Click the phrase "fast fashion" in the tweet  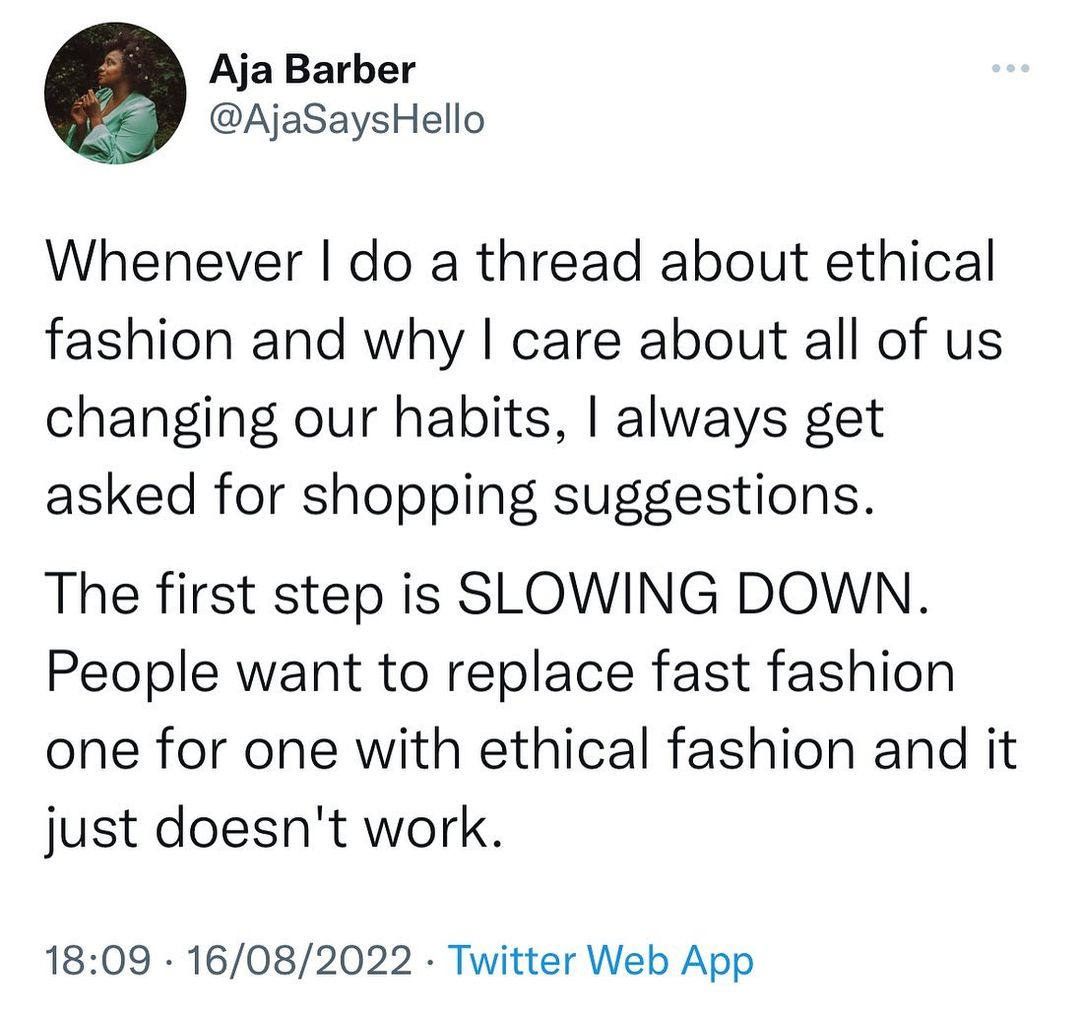818,673
